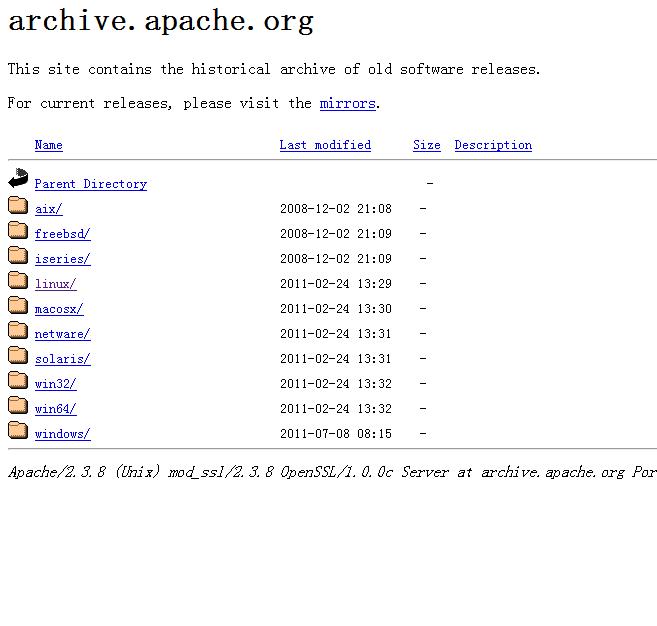657x626 pixels.
Task: Click the linux date 2011-02-24 13:29
Action: point(336,284)
